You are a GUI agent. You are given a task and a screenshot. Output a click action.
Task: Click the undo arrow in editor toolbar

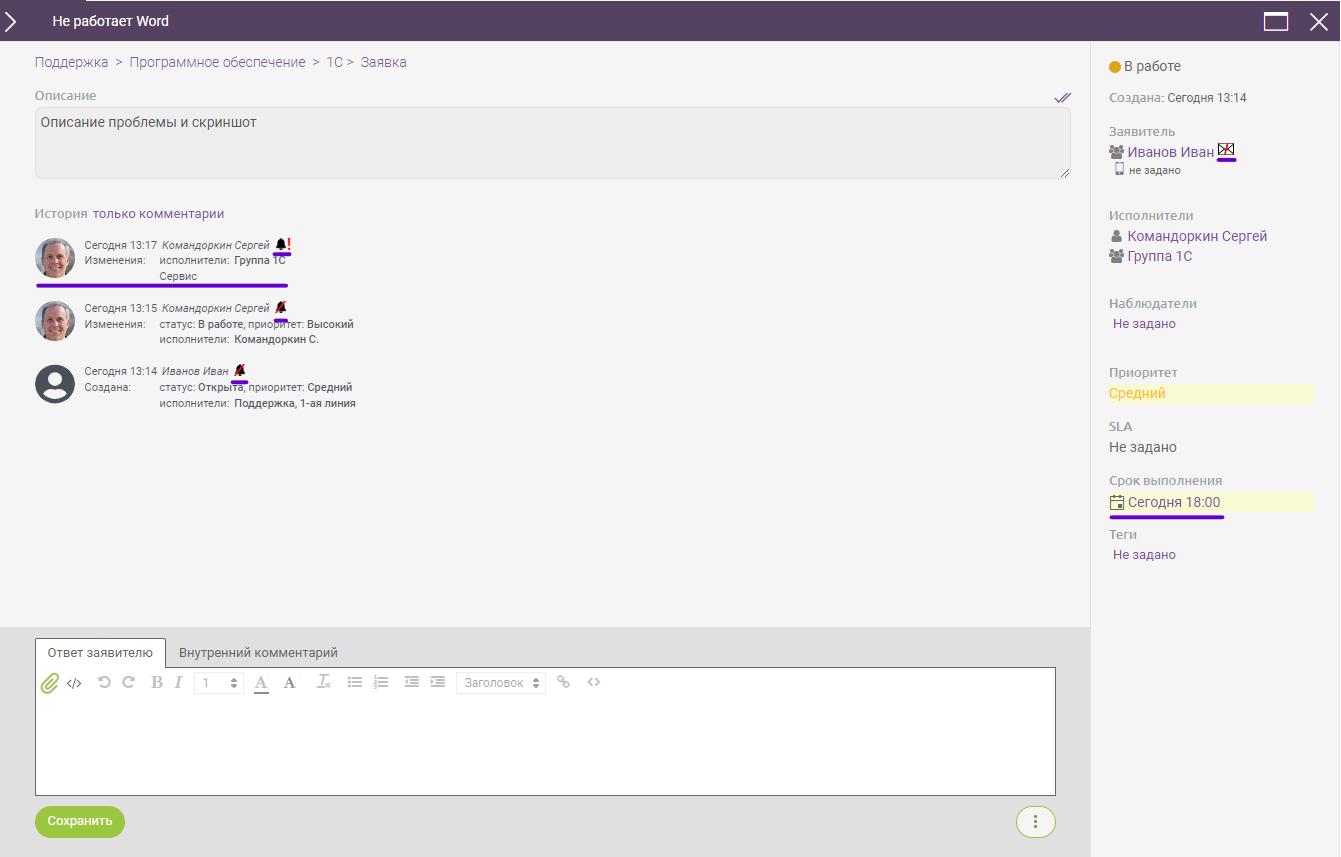click(x=104, y=682)
